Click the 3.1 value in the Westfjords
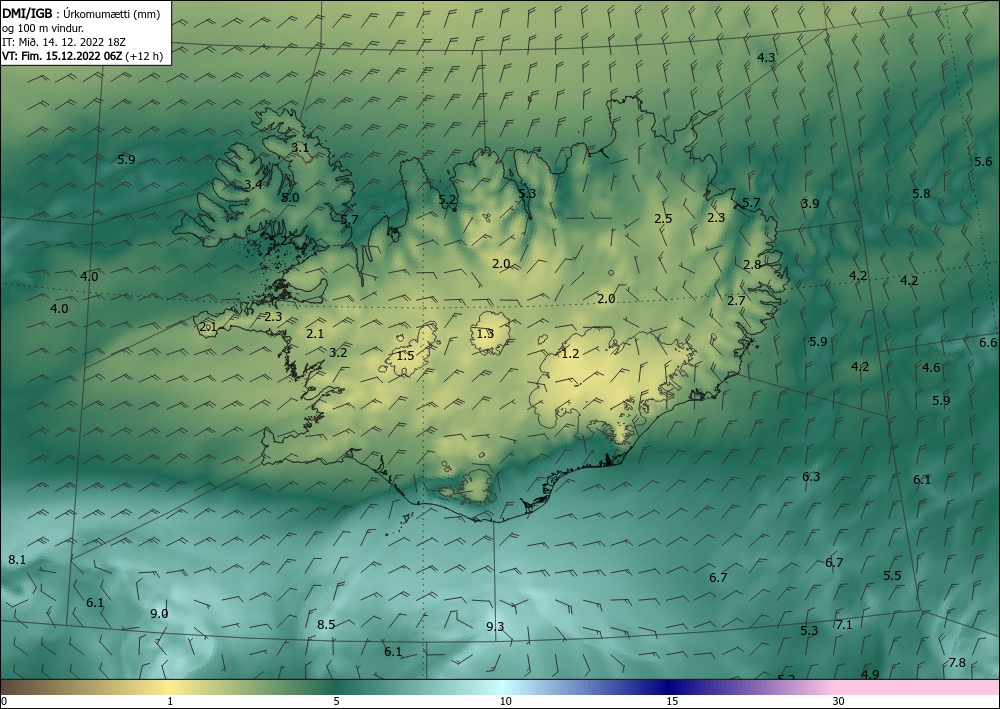Image resolution: width=1000 pixels, height=709 pixels. click(300, 147)
